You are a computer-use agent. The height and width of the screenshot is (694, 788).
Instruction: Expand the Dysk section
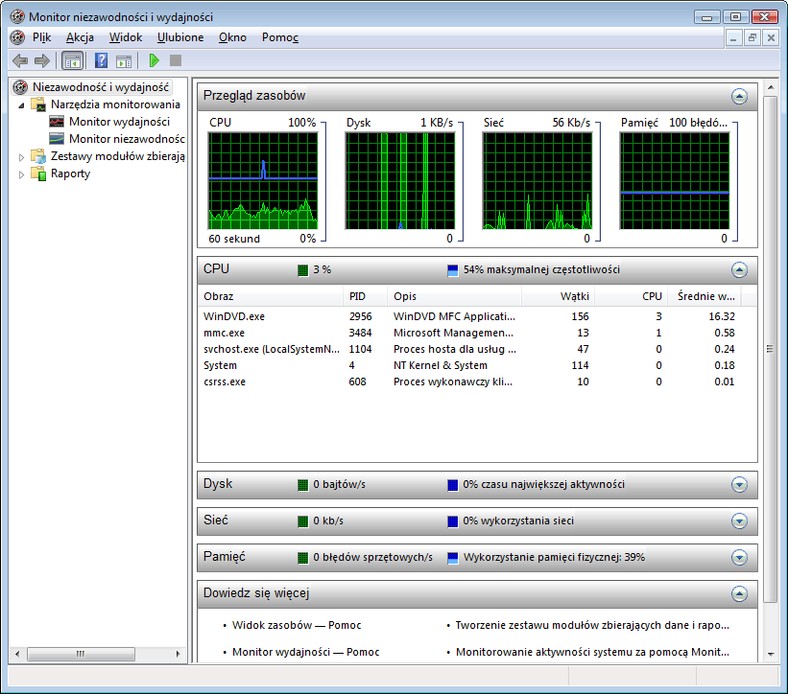coord(739,485)
